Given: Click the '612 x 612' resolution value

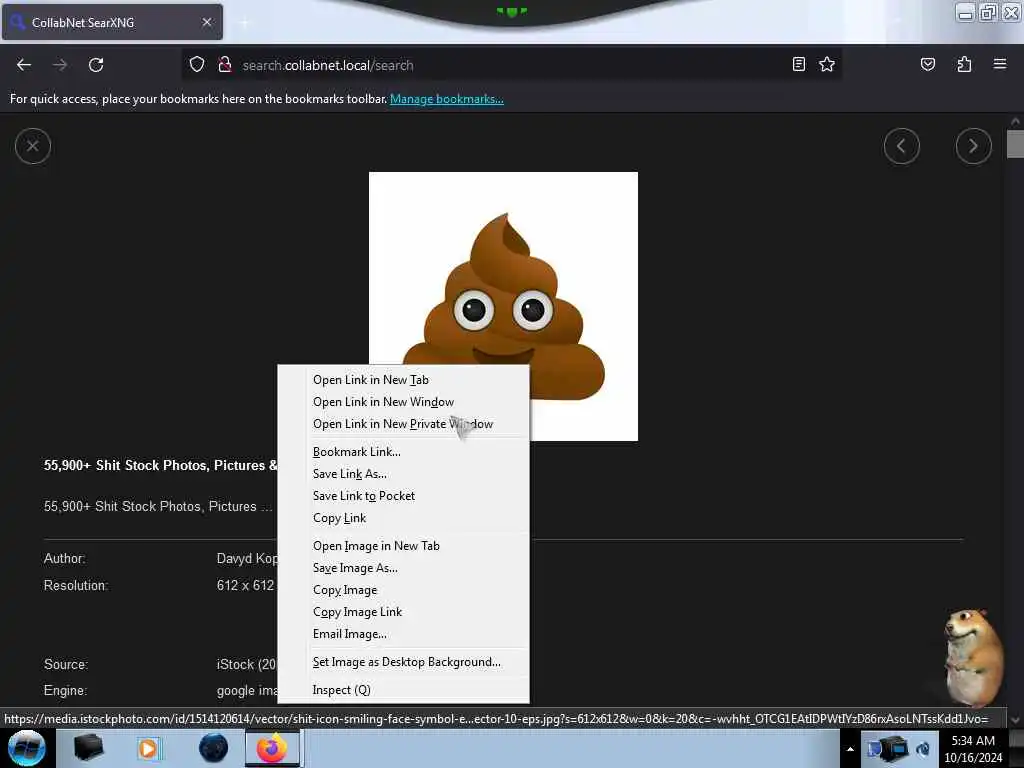Looking at the screenshot, I should pyautogui.click(x=246, y=585).
